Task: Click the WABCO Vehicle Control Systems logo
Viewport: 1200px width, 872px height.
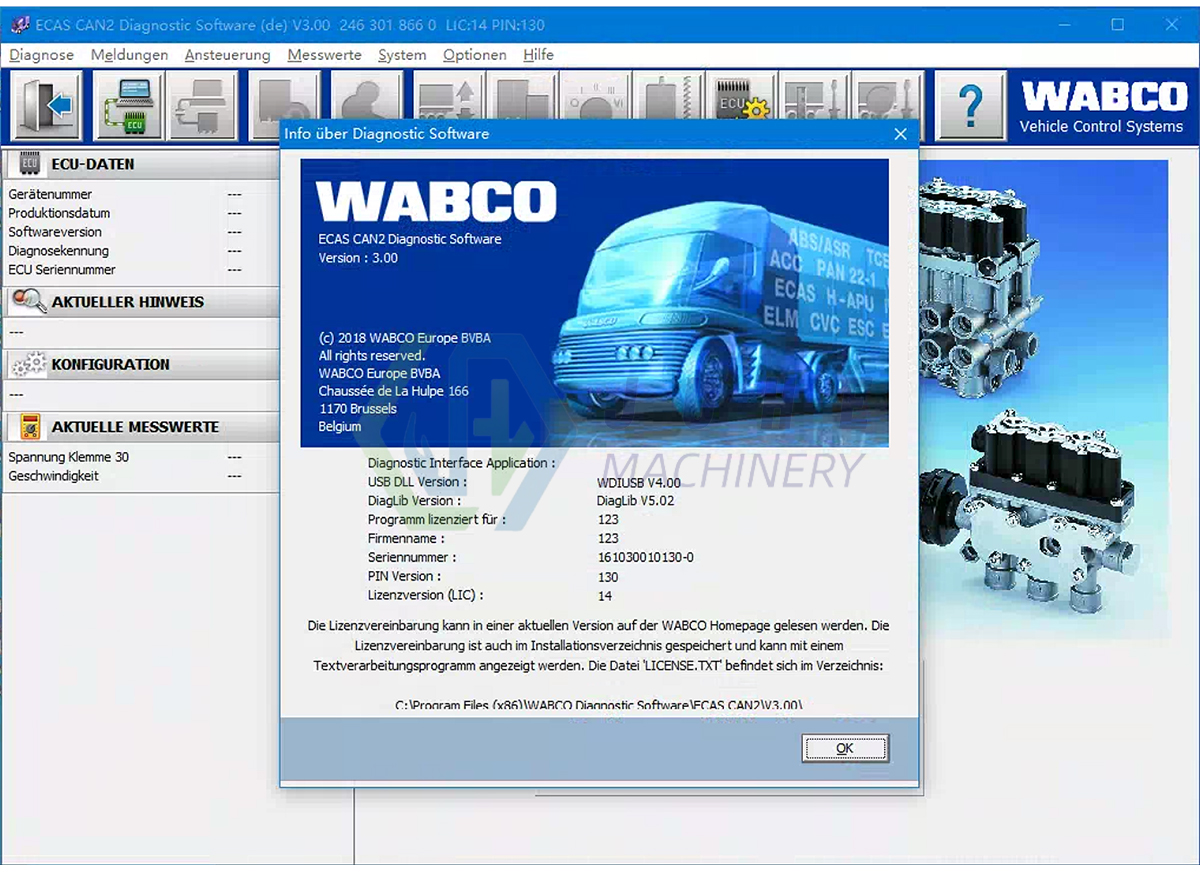Action: (1103, 104)
